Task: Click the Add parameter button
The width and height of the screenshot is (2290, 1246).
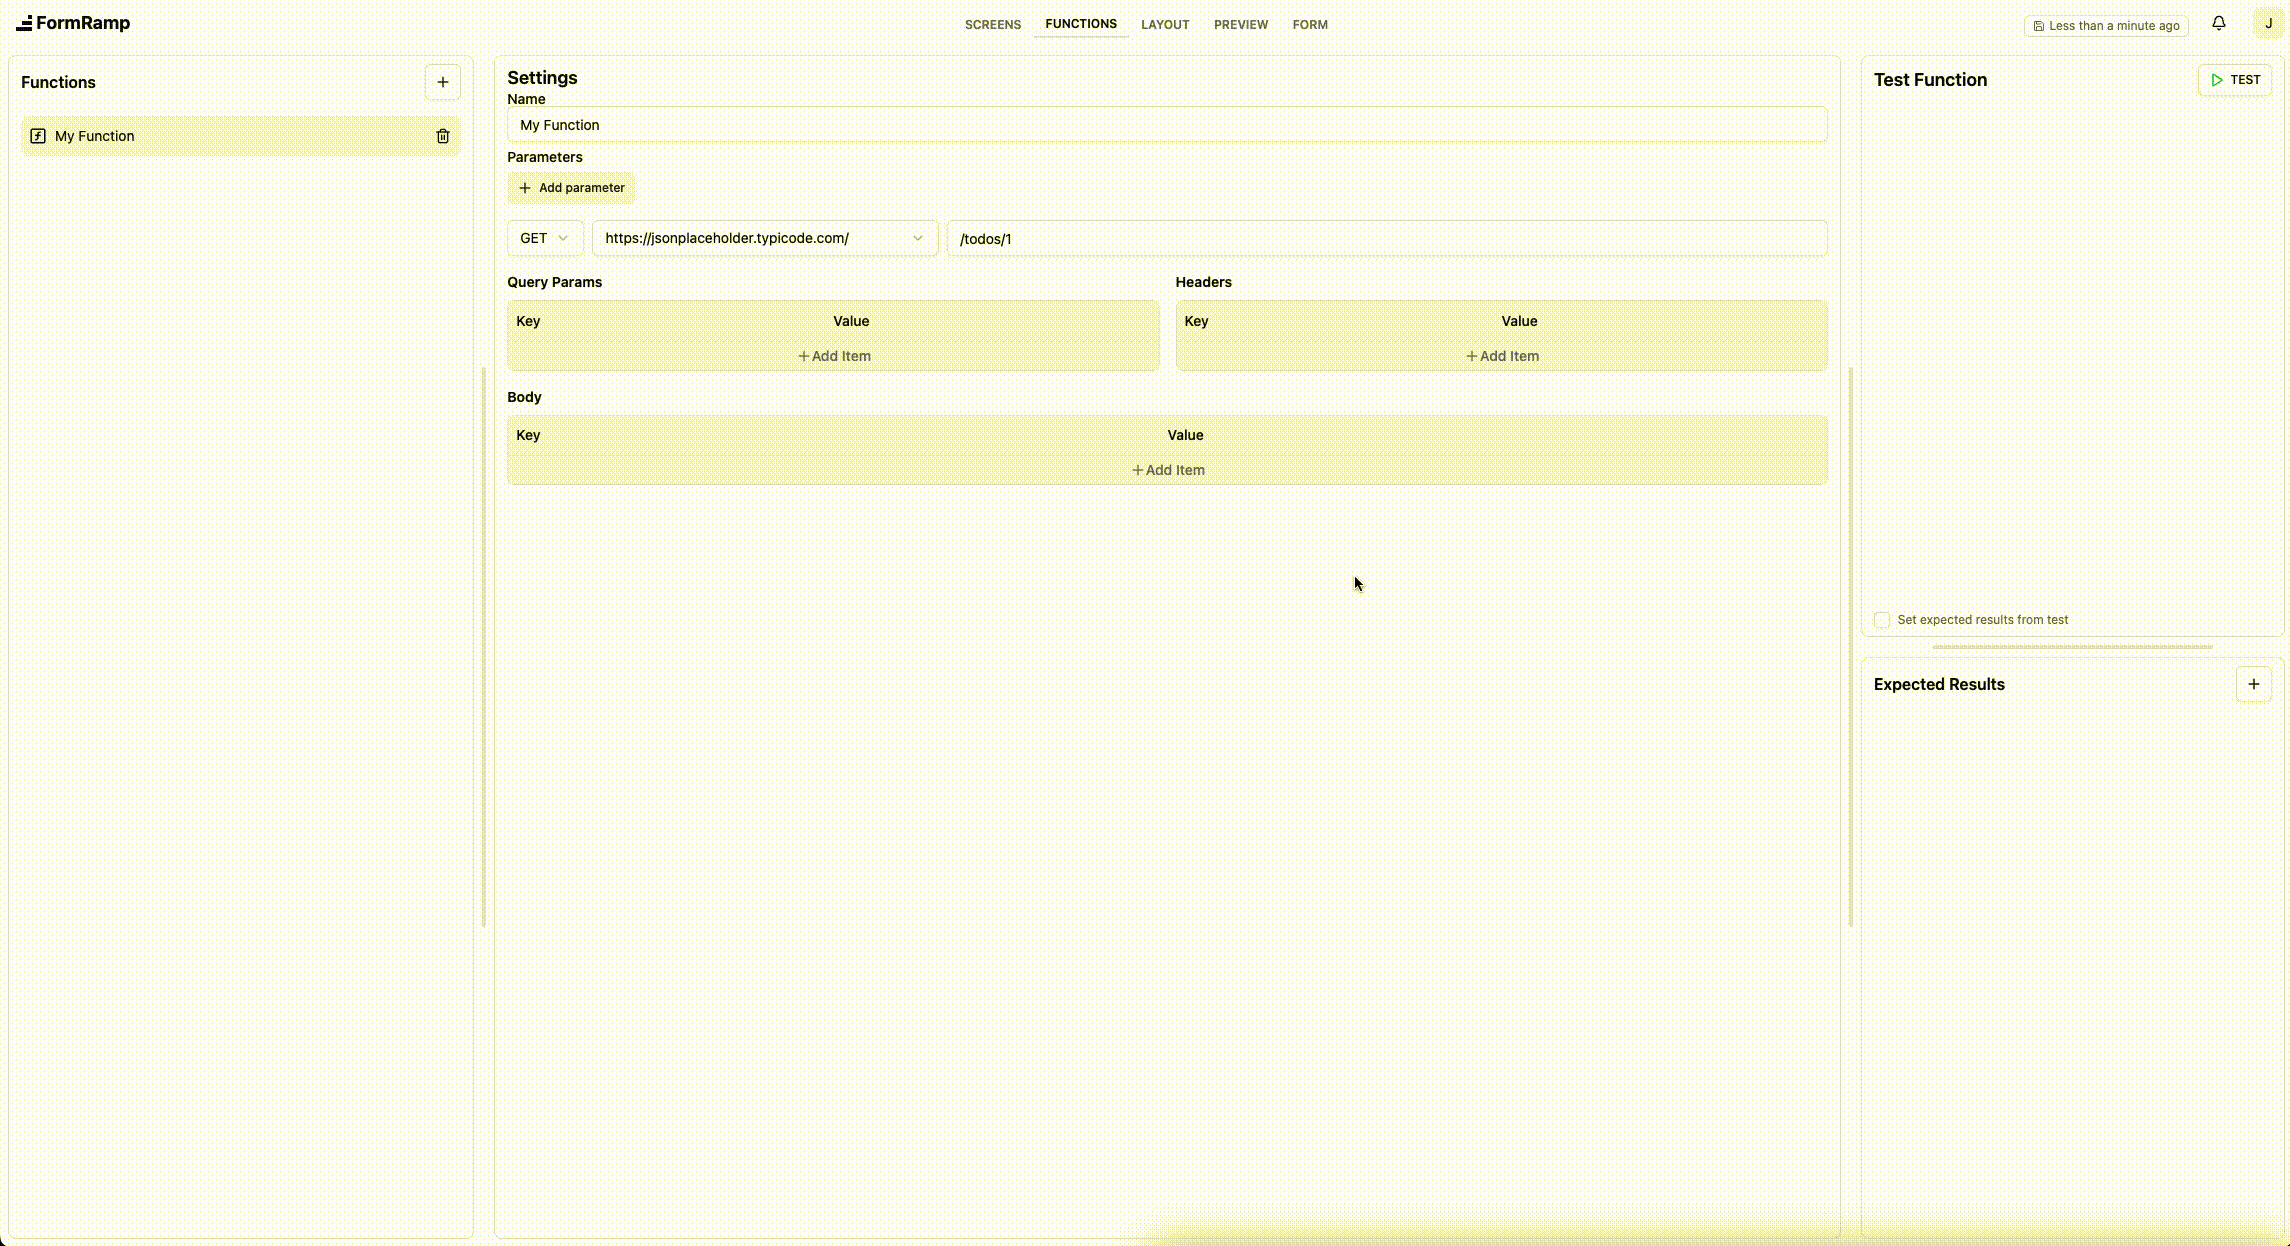Action: pos(571,188)
